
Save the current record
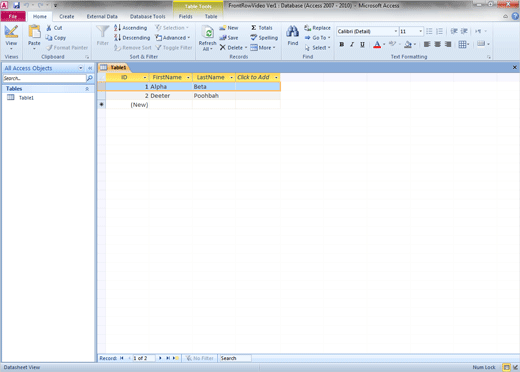point(229,38)
